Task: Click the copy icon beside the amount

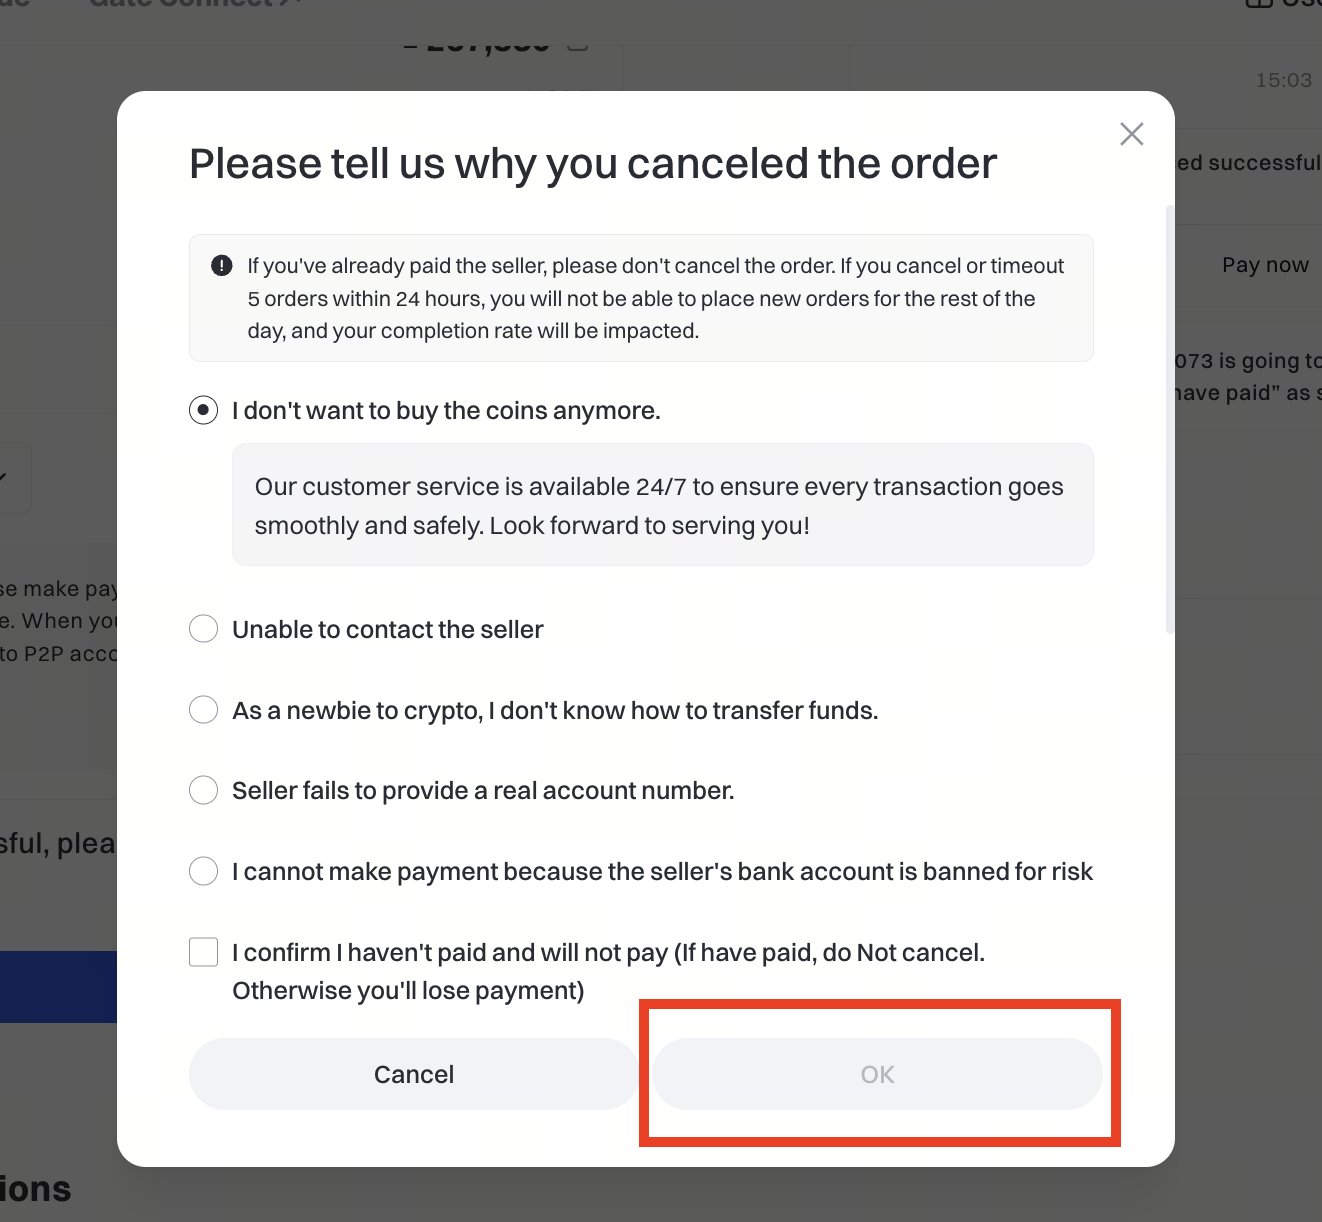Action: (x=577, y=45)
